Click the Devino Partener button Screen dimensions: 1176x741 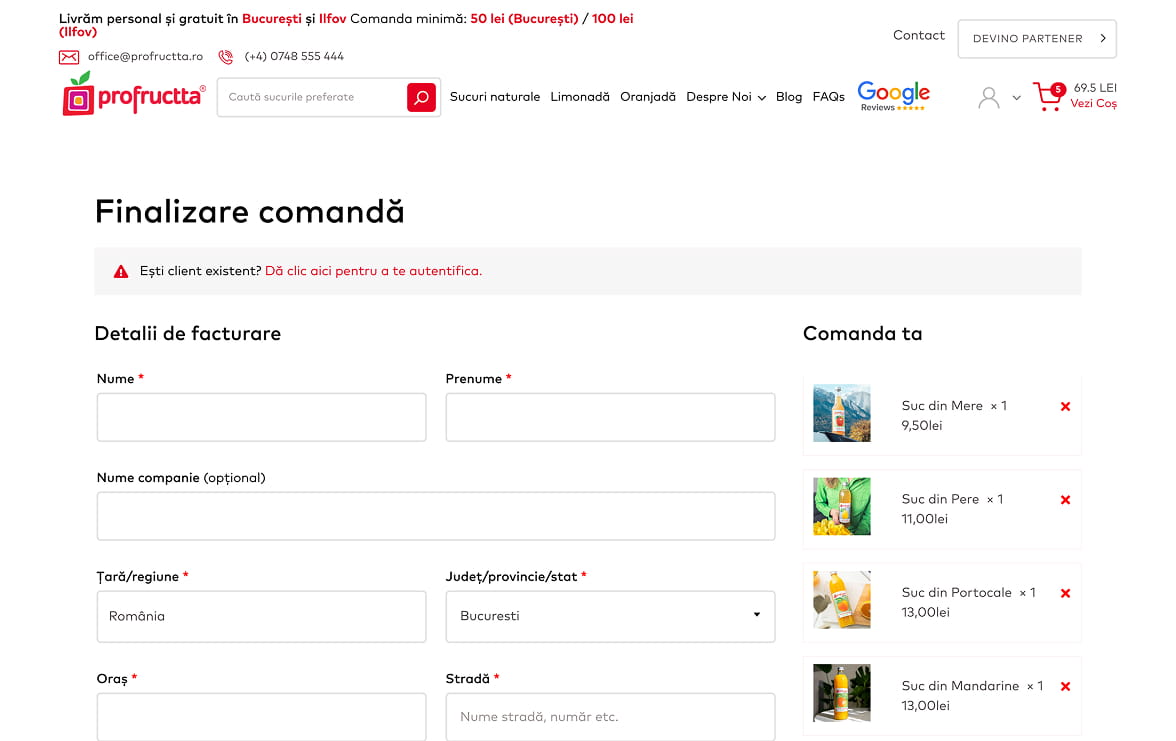[x=1036, y=39]
